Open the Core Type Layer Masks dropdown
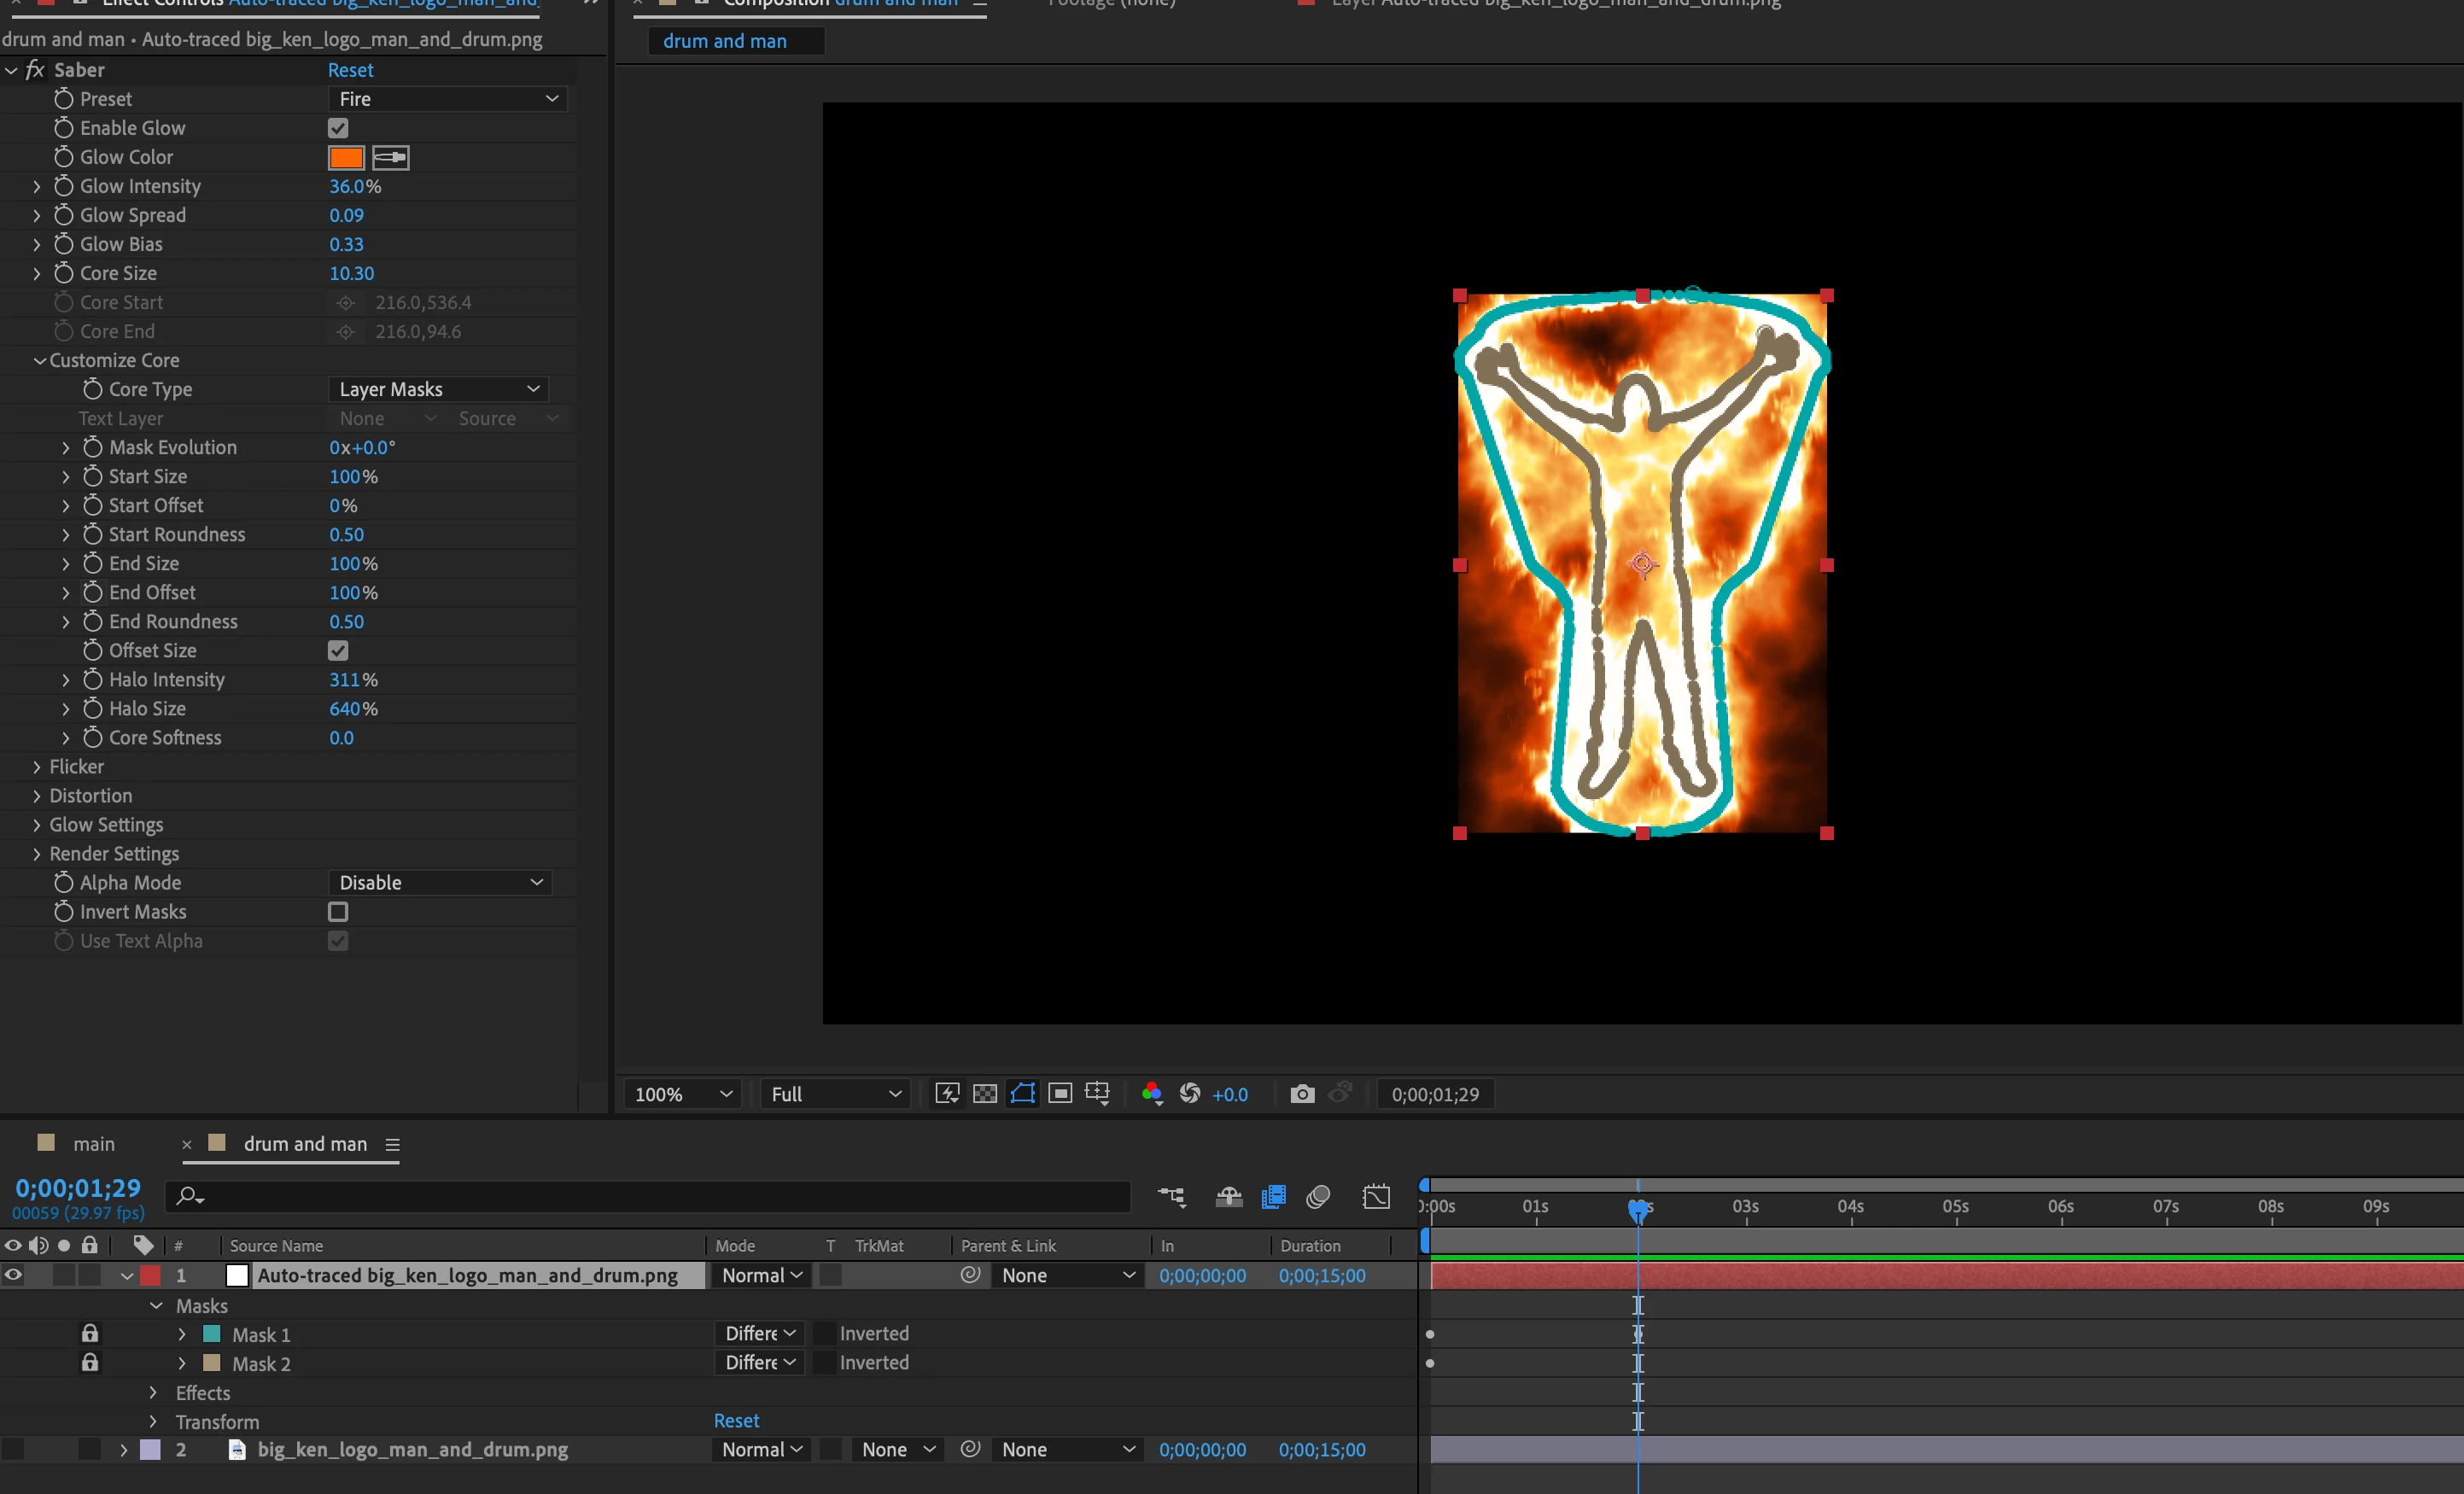 pos(438,389)
